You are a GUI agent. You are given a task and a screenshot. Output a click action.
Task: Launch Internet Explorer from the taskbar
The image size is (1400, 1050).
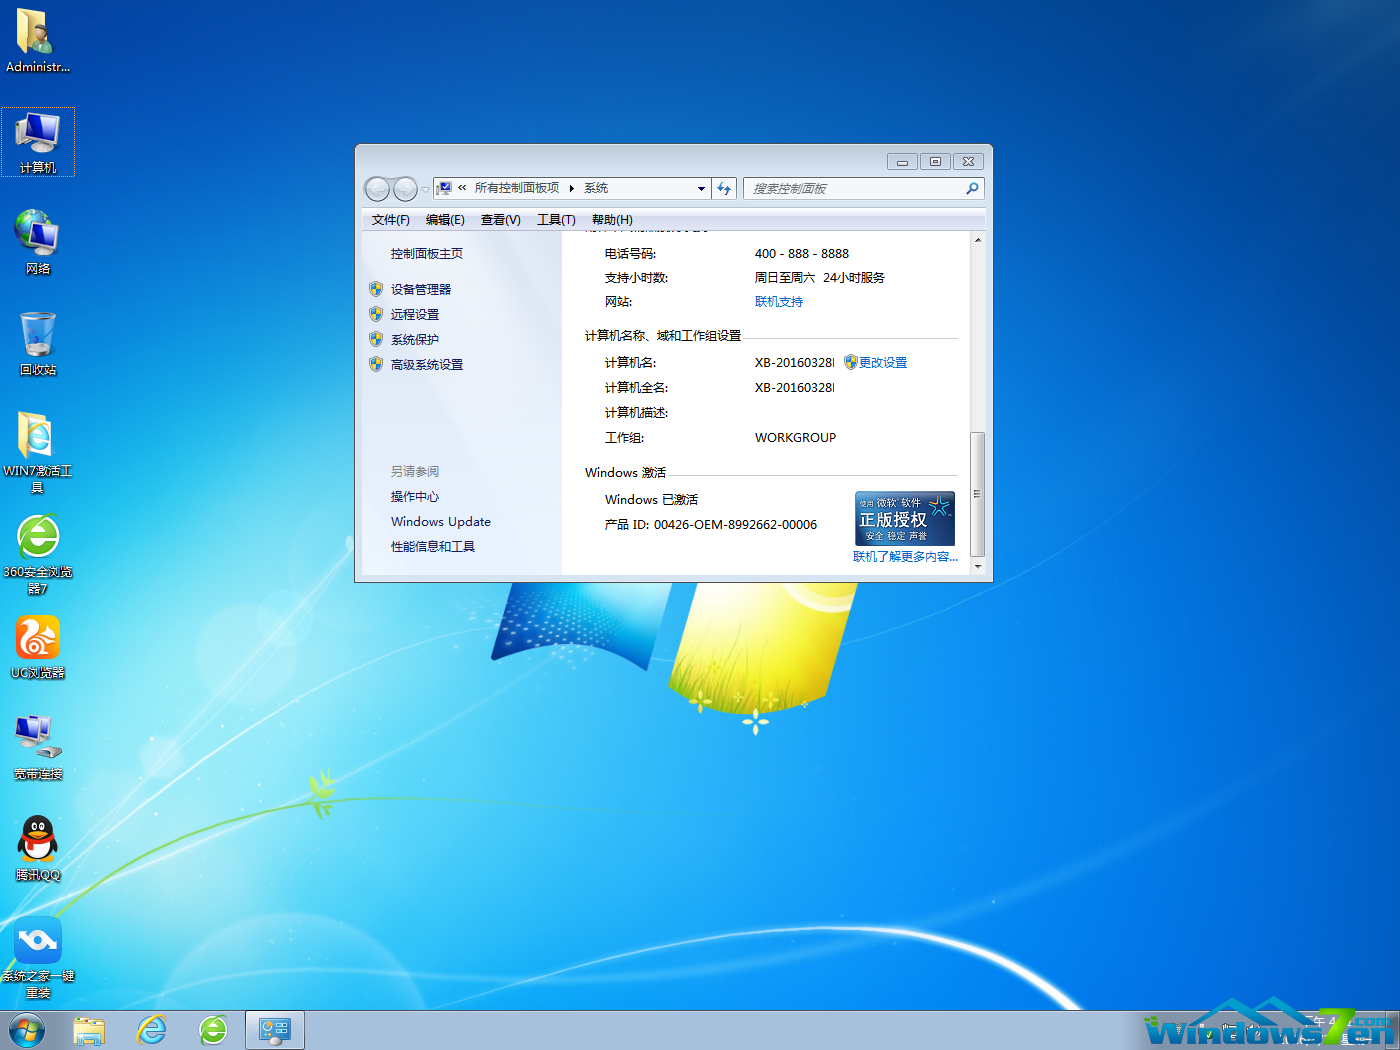pyautogui.click(x=152, y=1030)
